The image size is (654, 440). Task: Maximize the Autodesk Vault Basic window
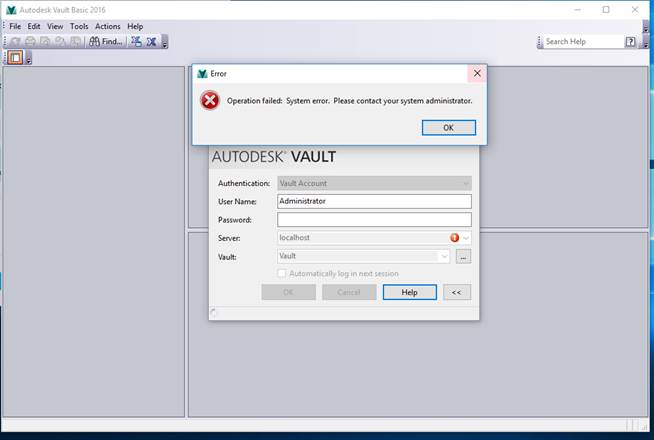tap(606, 10)
